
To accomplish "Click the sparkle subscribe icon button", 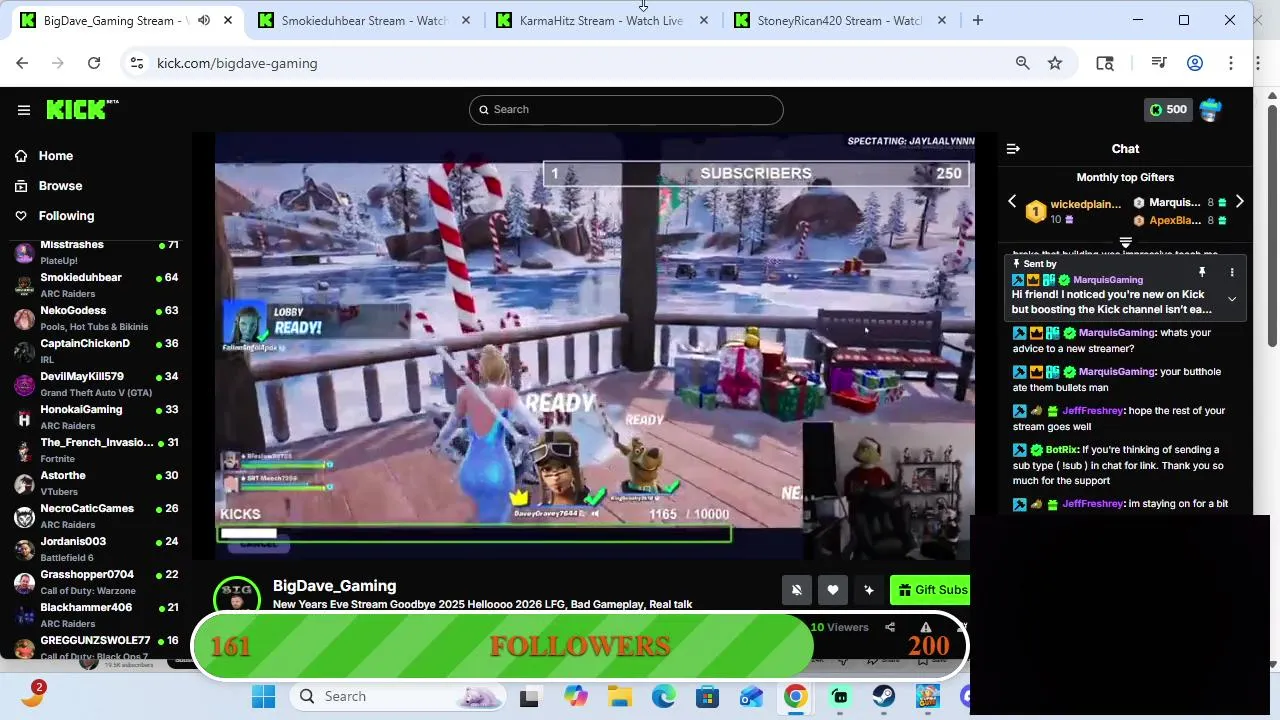I will click(x=869, y=590).
